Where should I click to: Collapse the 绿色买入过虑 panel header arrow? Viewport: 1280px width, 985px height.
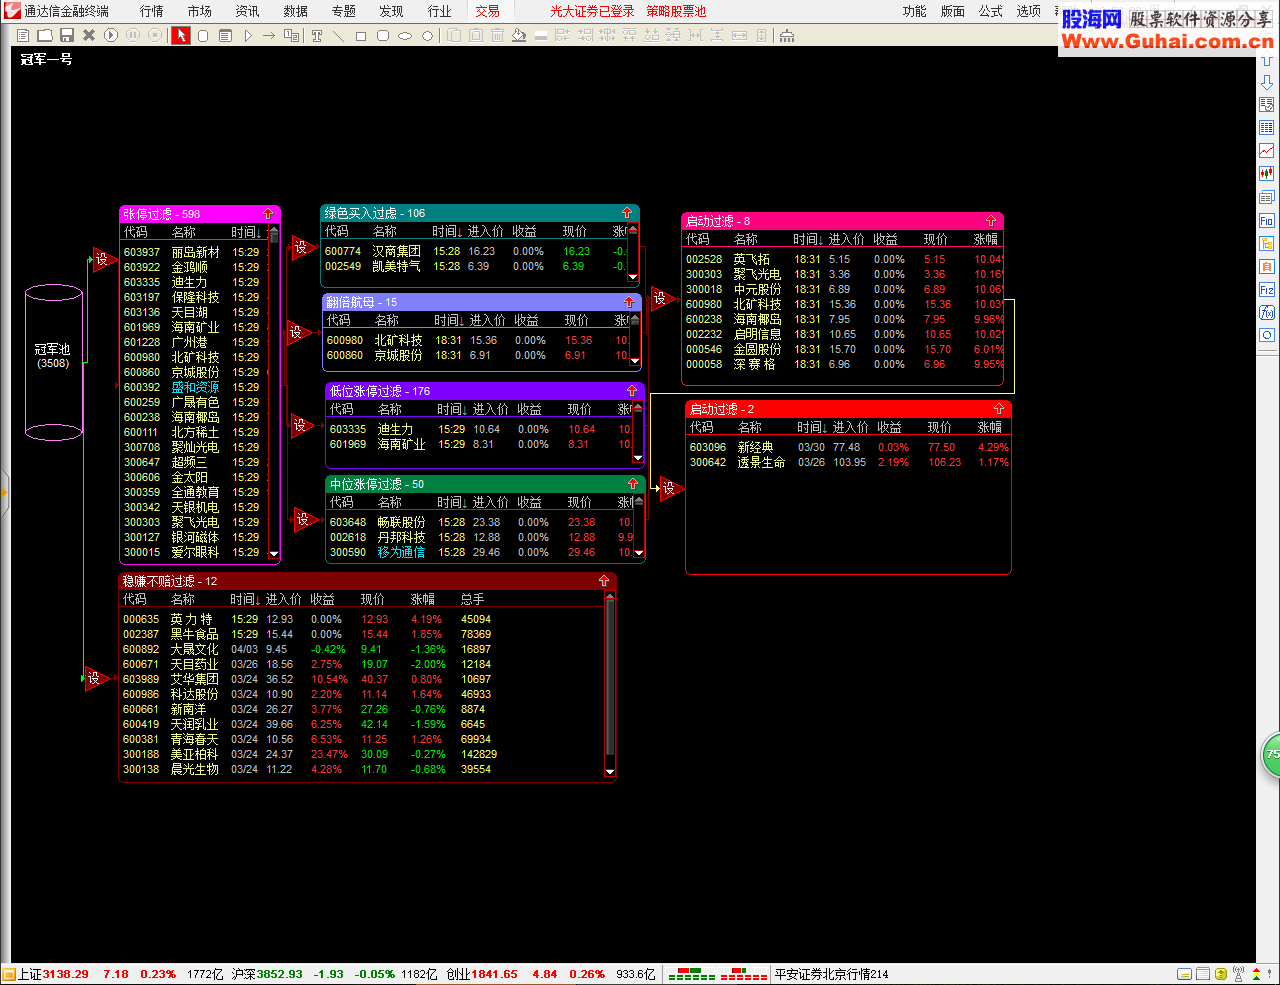pos(627,213)
